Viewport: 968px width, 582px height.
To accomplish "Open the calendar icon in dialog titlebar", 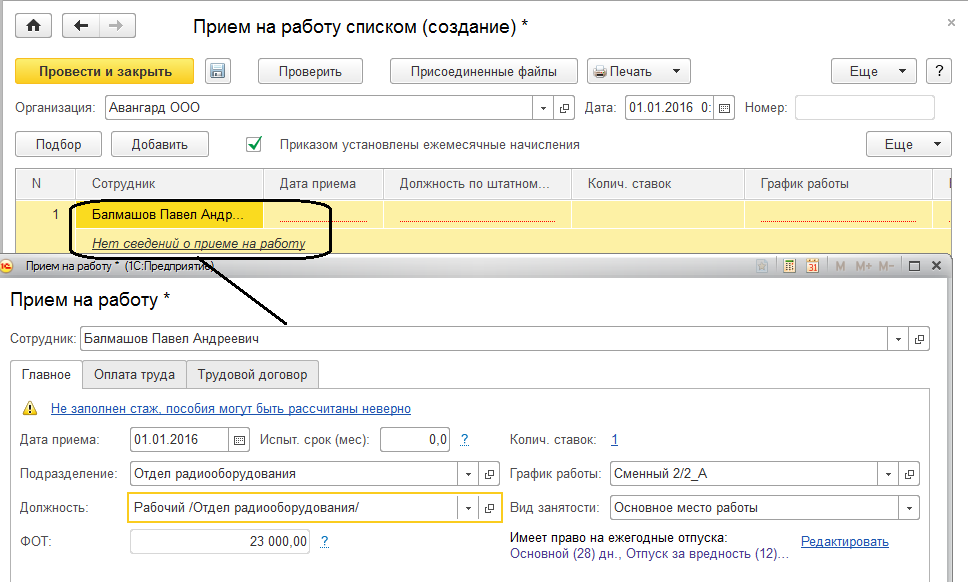I will (812, 266).
